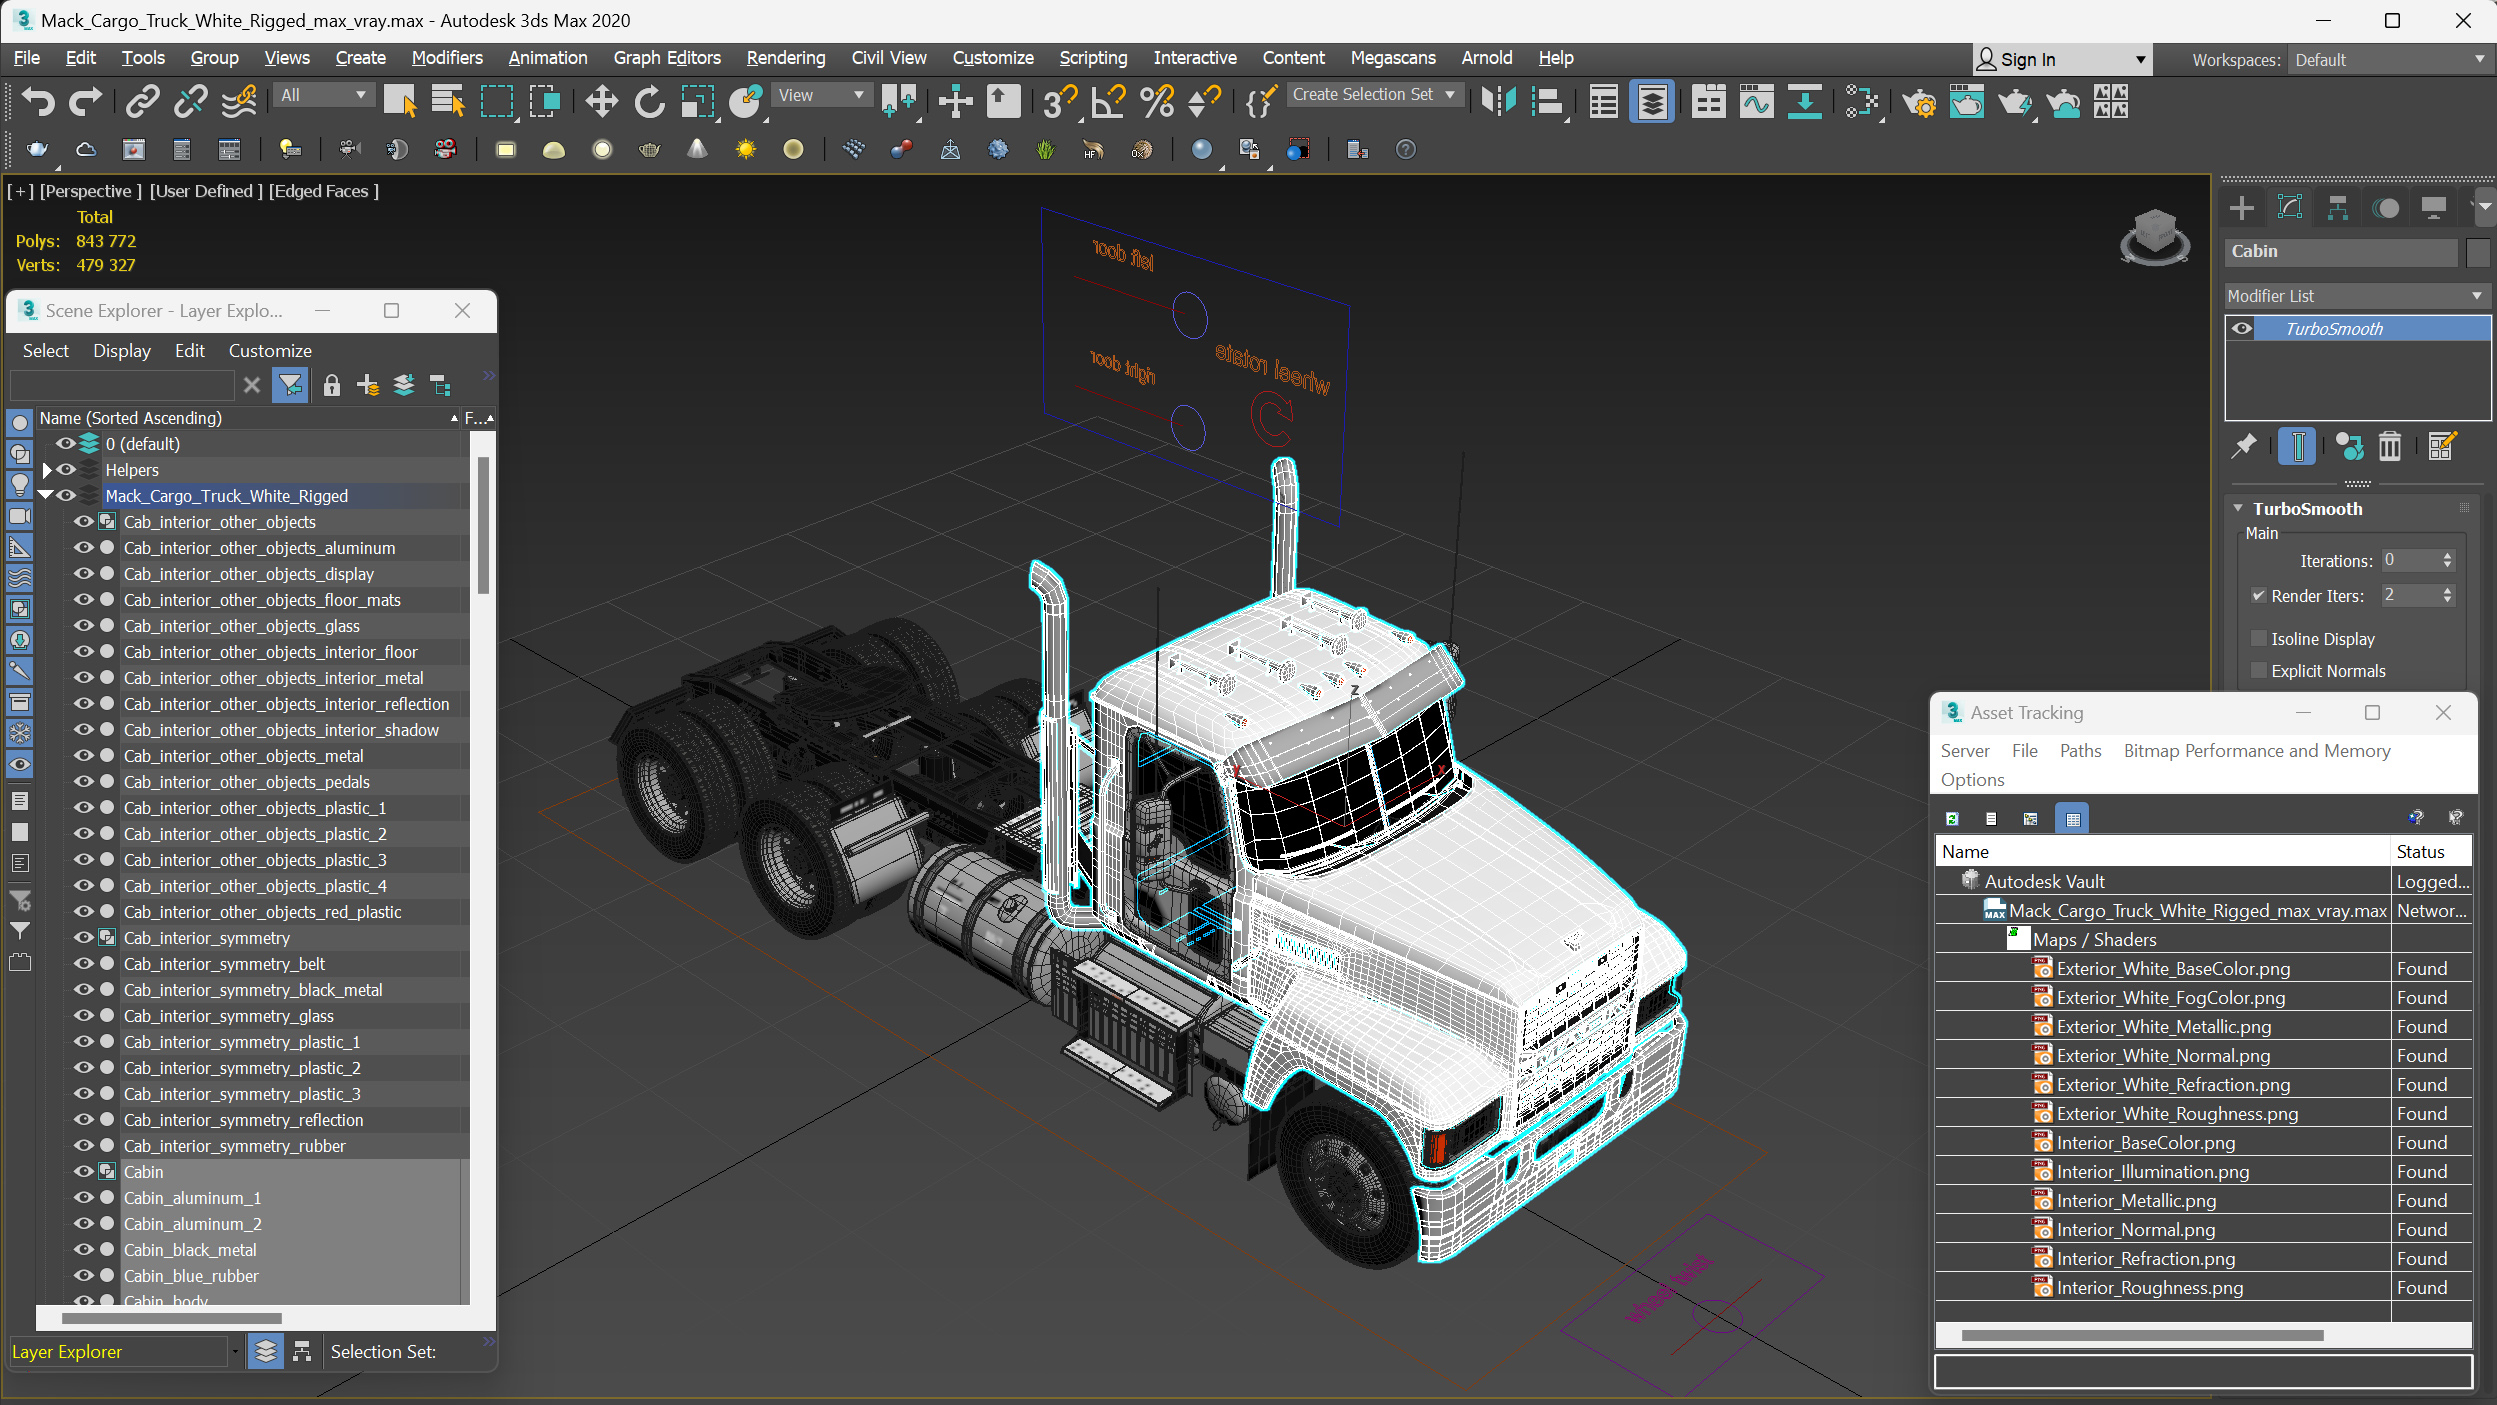Open the Modifier List dropdown

[x=2355, y=296]
